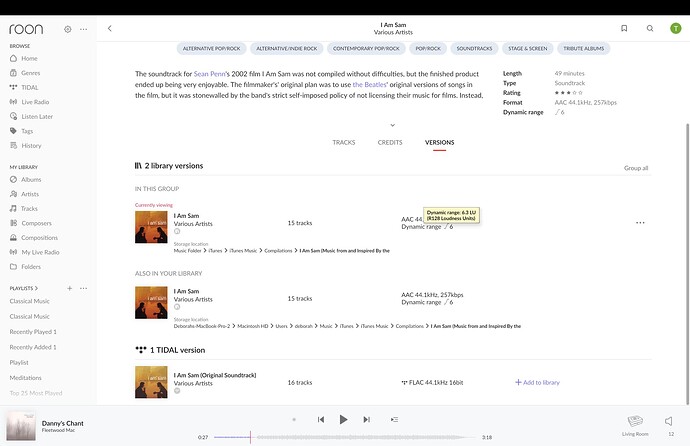The image size is (690, 446).
Task: Click Group all versions
Action: (x=636, y=168)
